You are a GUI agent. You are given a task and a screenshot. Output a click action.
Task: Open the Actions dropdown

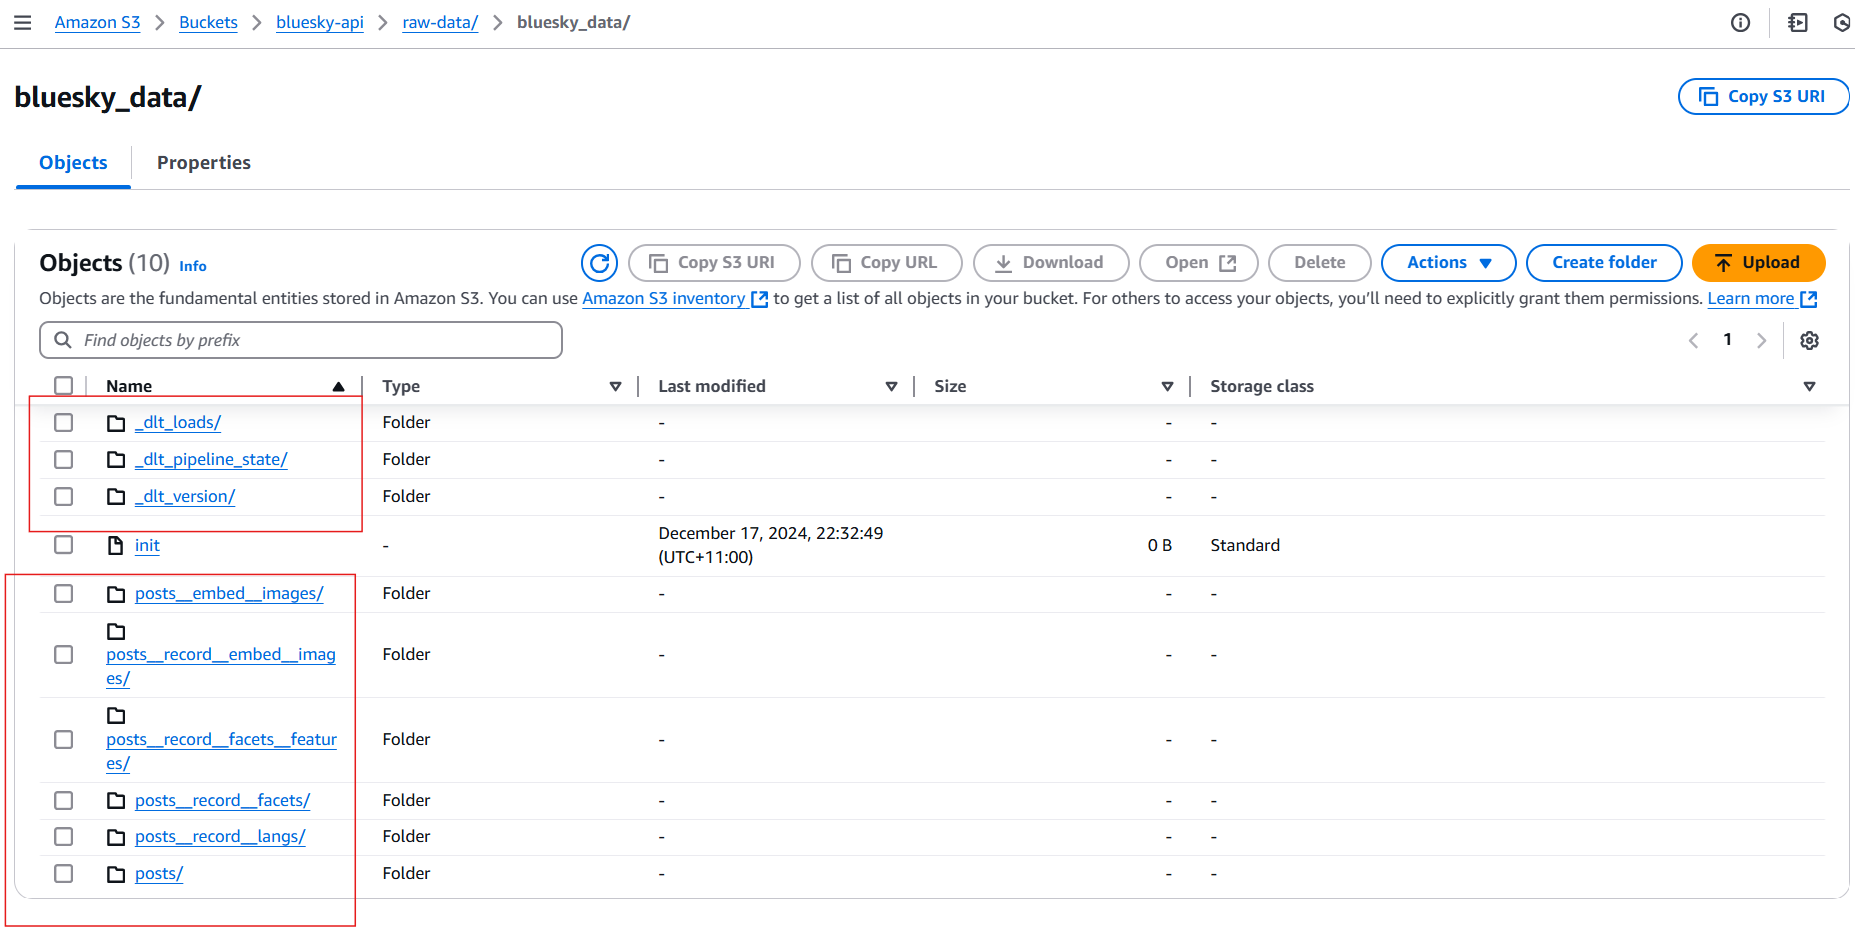click(1448, 262)
